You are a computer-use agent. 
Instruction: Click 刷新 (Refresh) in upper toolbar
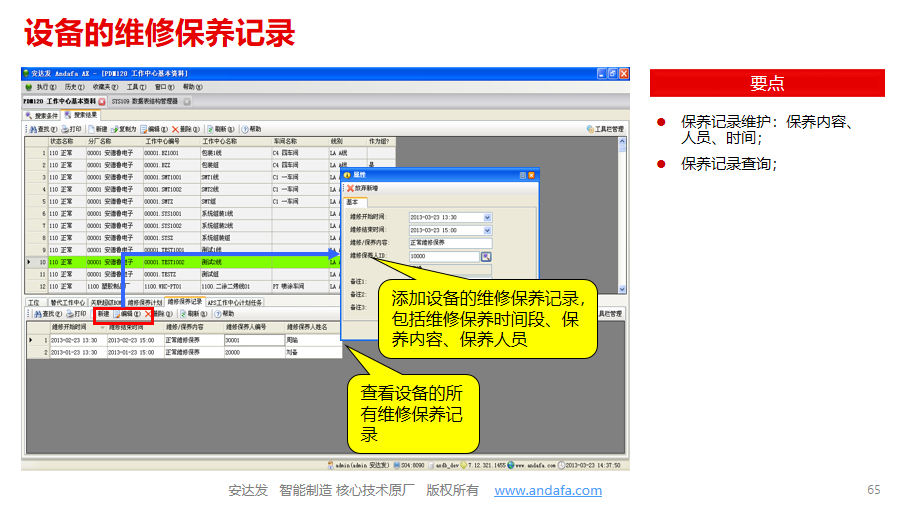click(222, 129)
